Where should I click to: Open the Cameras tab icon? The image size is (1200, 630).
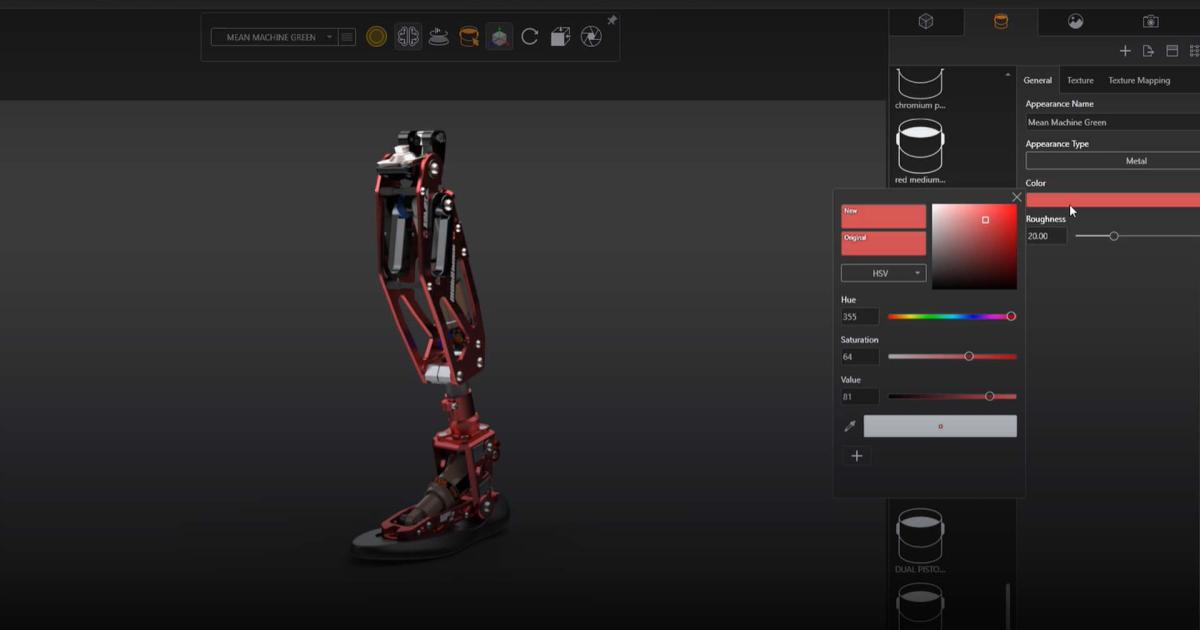1150,21
